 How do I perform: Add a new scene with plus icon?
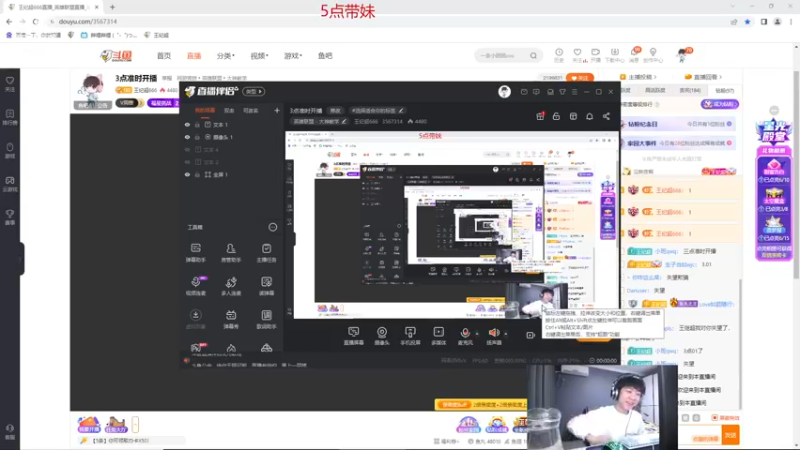(x=277, y=110)
